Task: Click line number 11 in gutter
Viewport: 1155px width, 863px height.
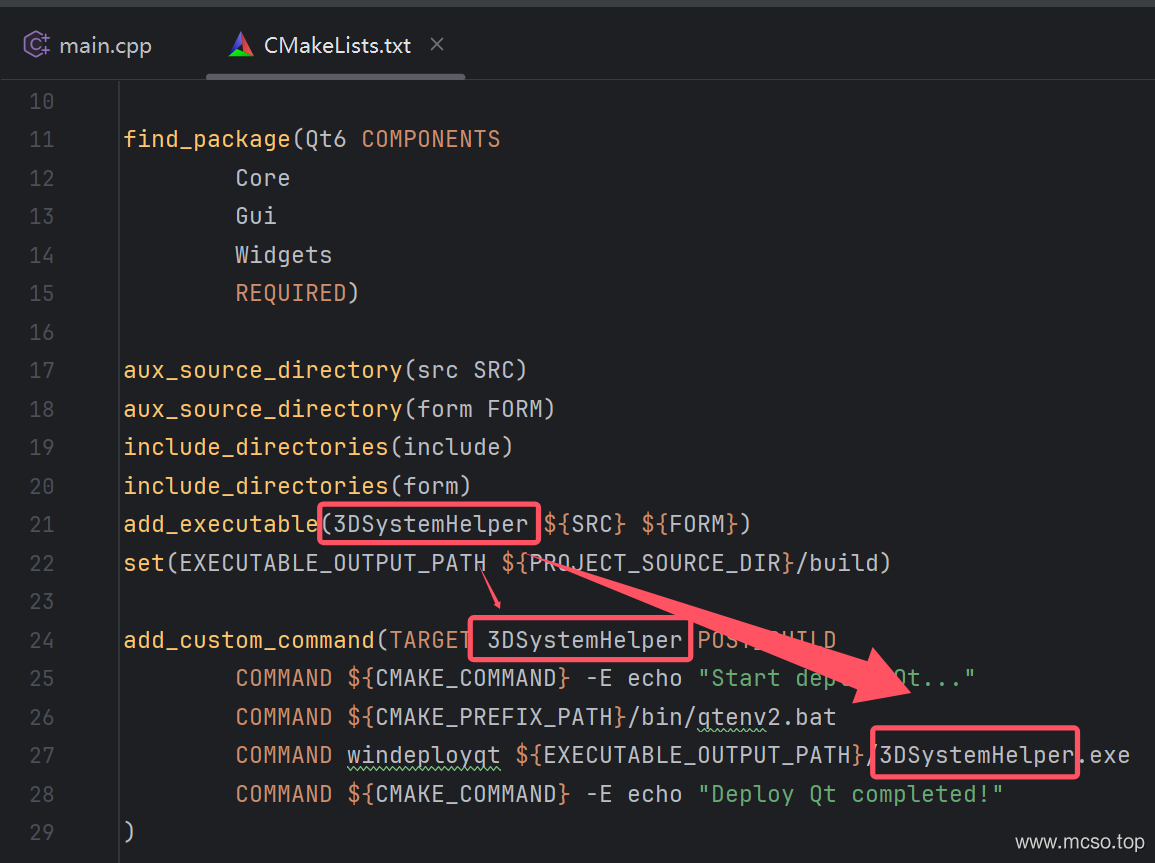Action: click(41, 140)
